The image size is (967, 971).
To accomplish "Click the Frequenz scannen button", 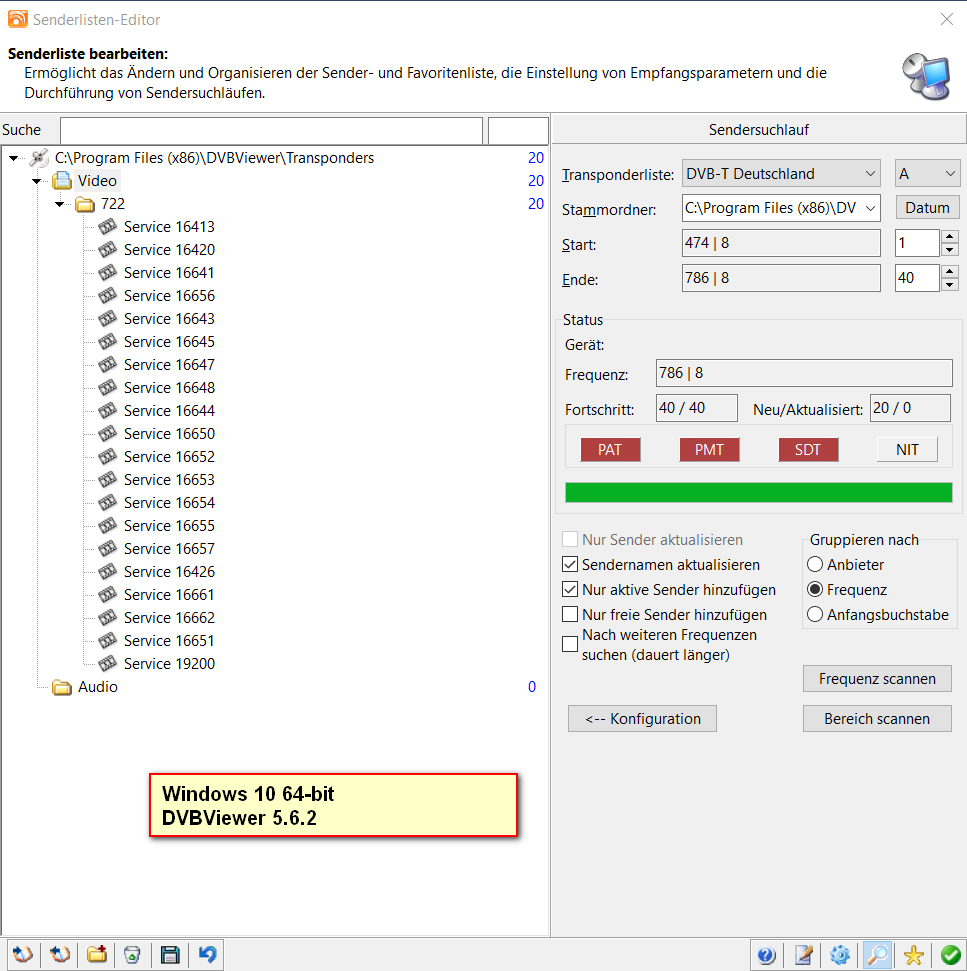I will [x=877, y=679].
